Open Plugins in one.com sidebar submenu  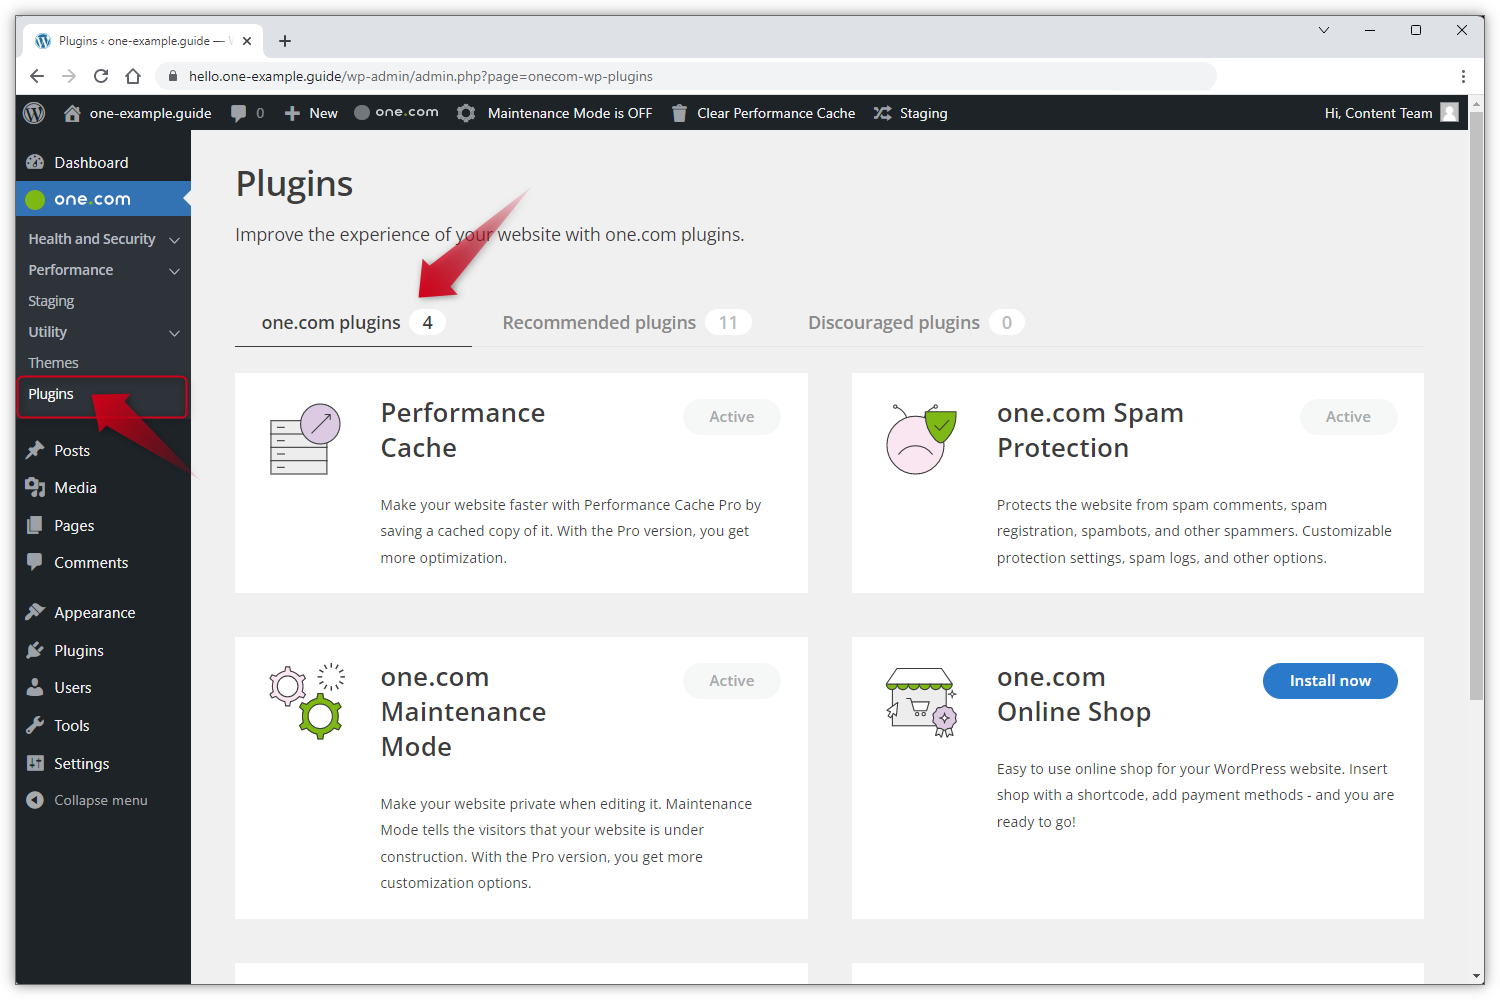pyautogui.click(x=51, y=394)
